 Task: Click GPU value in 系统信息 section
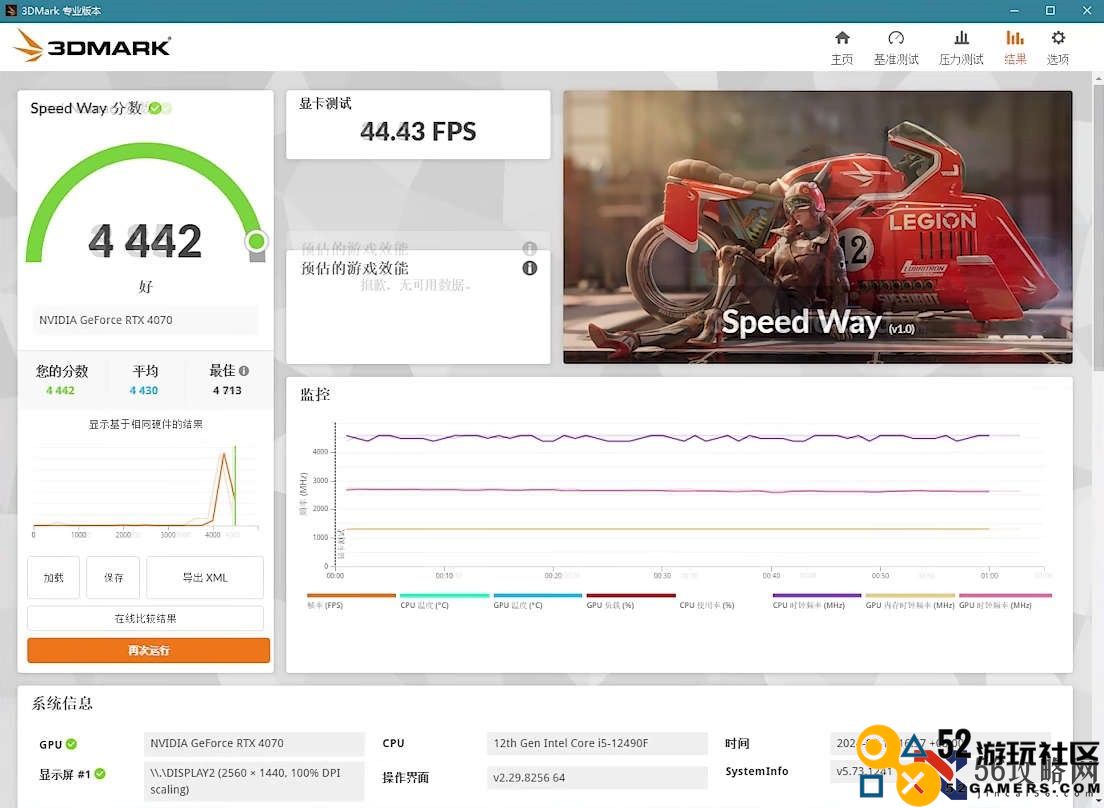tap(254, 743)
